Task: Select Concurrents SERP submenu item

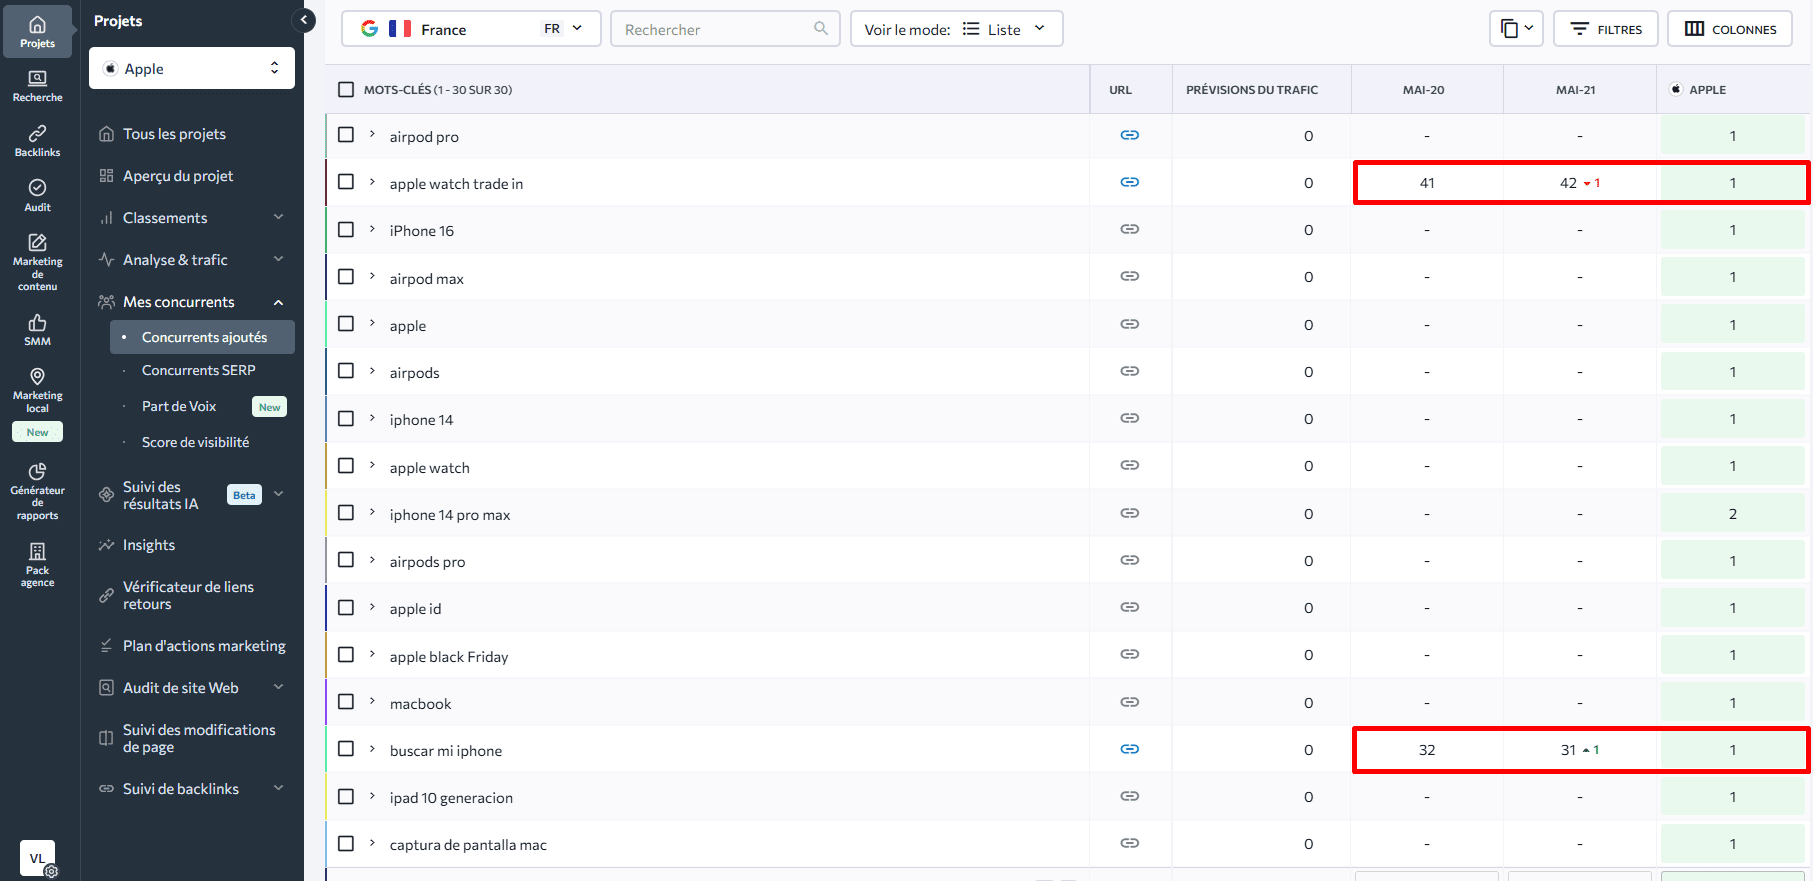Action: coord(199,370)
